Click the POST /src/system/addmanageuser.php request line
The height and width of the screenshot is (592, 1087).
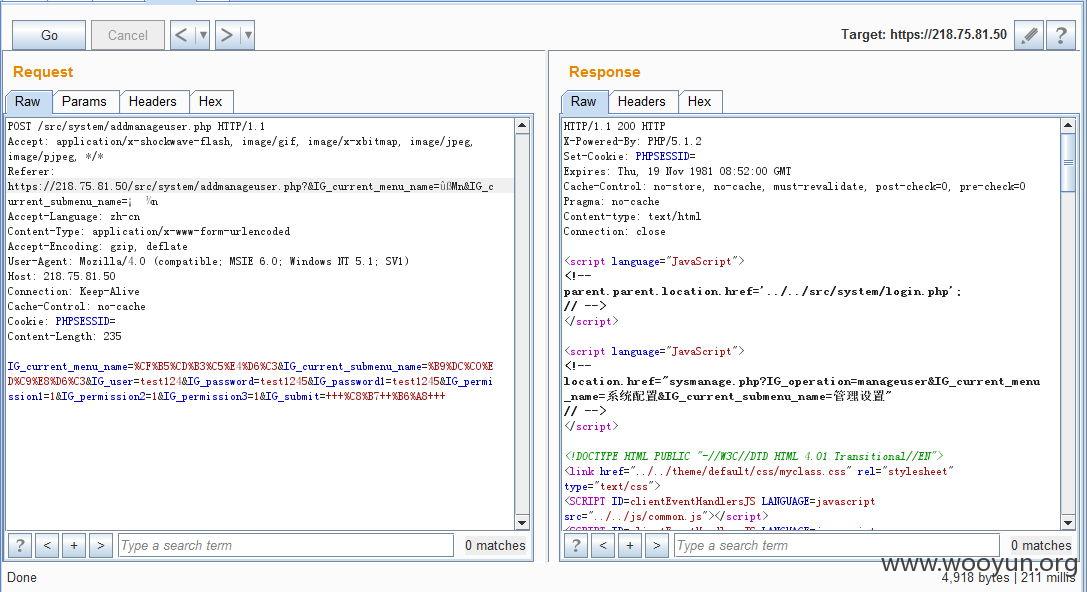click(x=136, y=126)
